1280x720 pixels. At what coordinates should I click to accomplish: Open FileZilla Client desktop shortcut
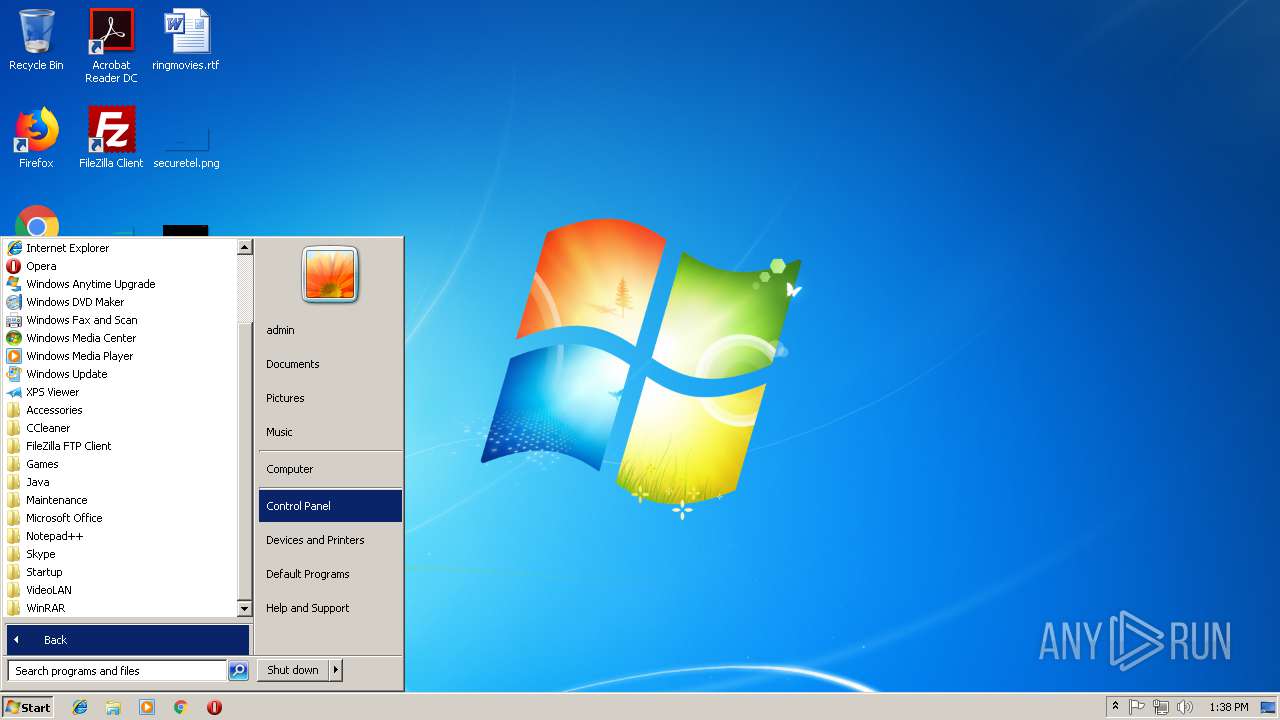coord(111,138)
